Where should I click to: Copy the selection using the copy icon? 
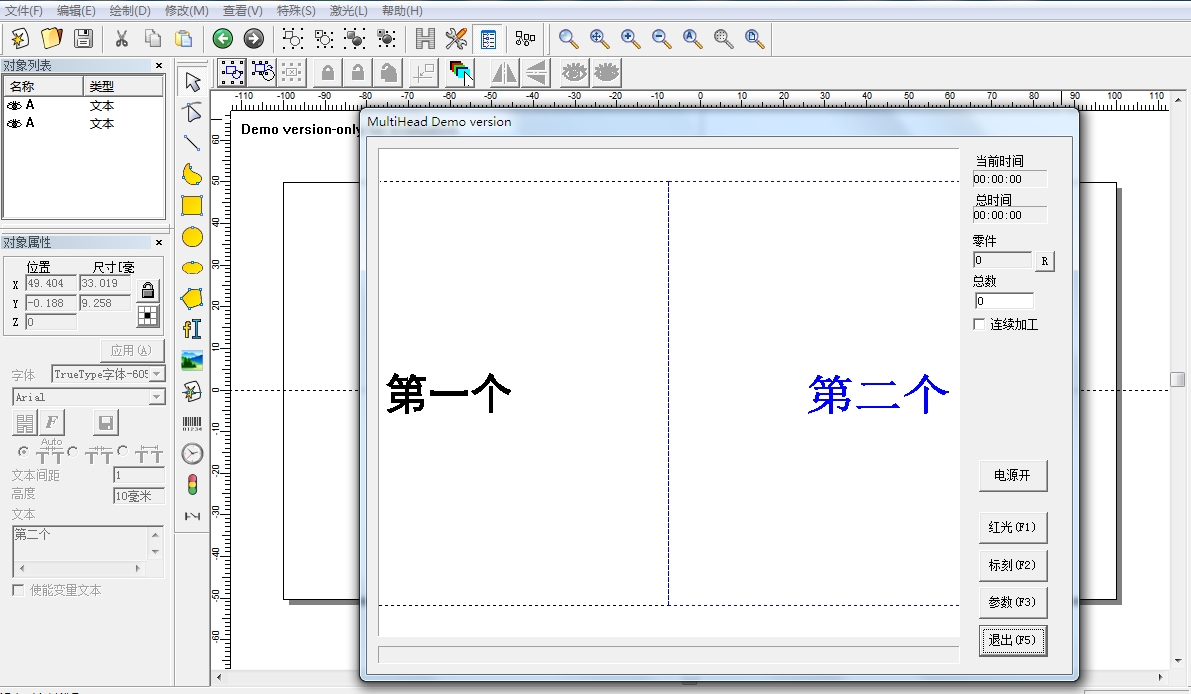click(153, 38)
